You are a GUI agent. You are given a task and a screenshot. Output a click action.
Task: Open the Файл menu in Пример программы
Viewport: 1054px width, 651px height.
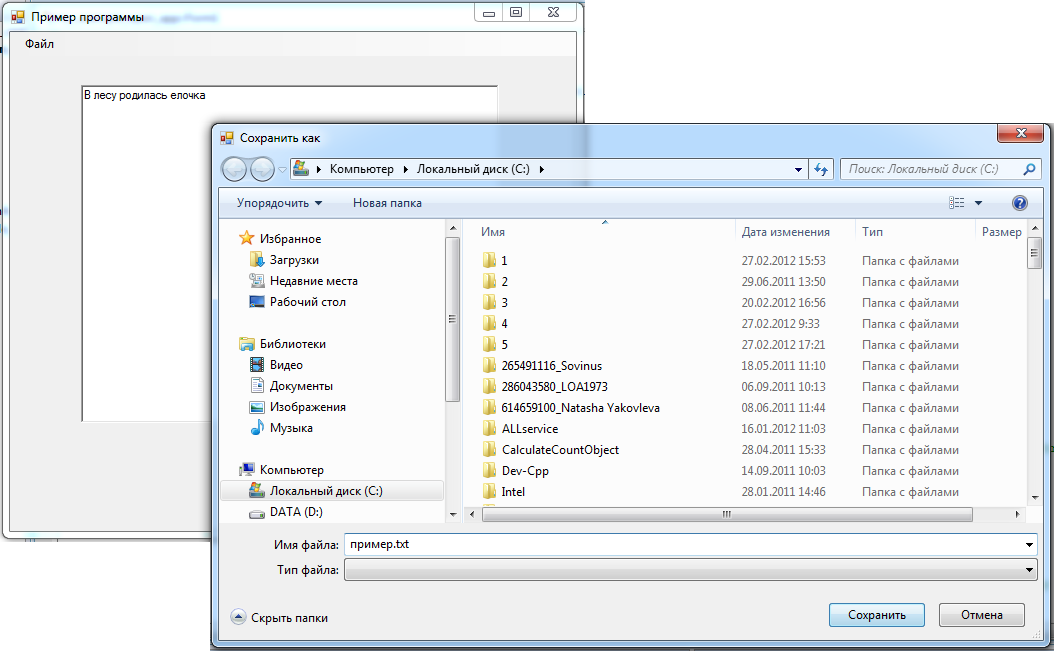point(40,44)
